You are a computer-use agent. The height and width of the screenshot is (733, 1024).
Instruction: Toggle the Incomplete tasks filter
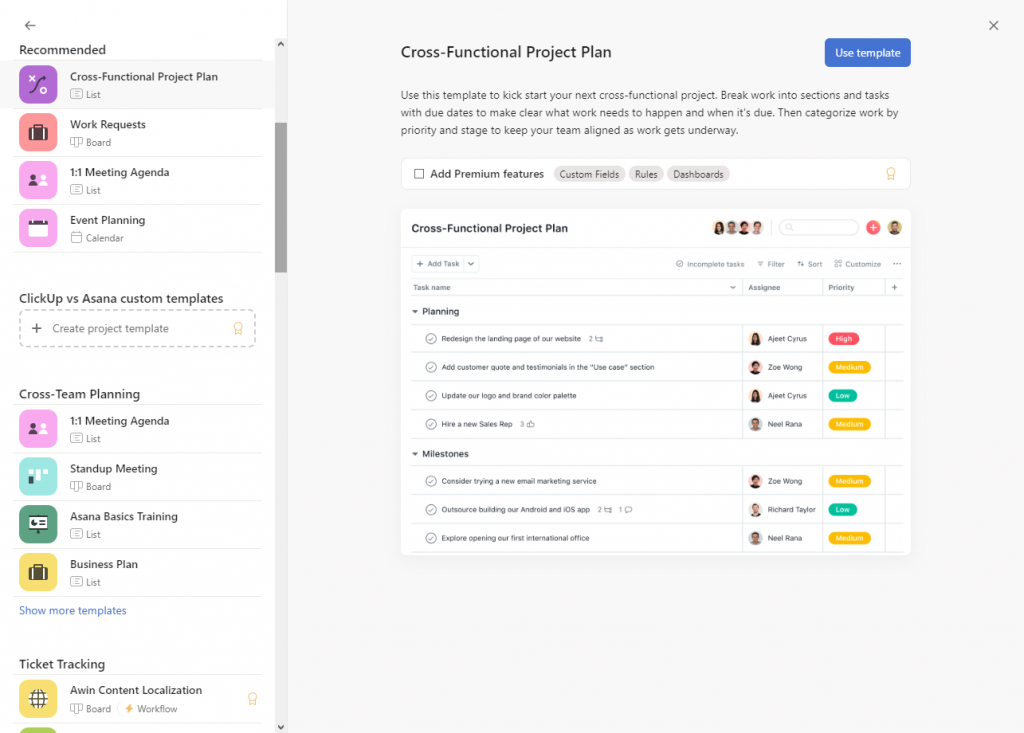pos(710,264)
